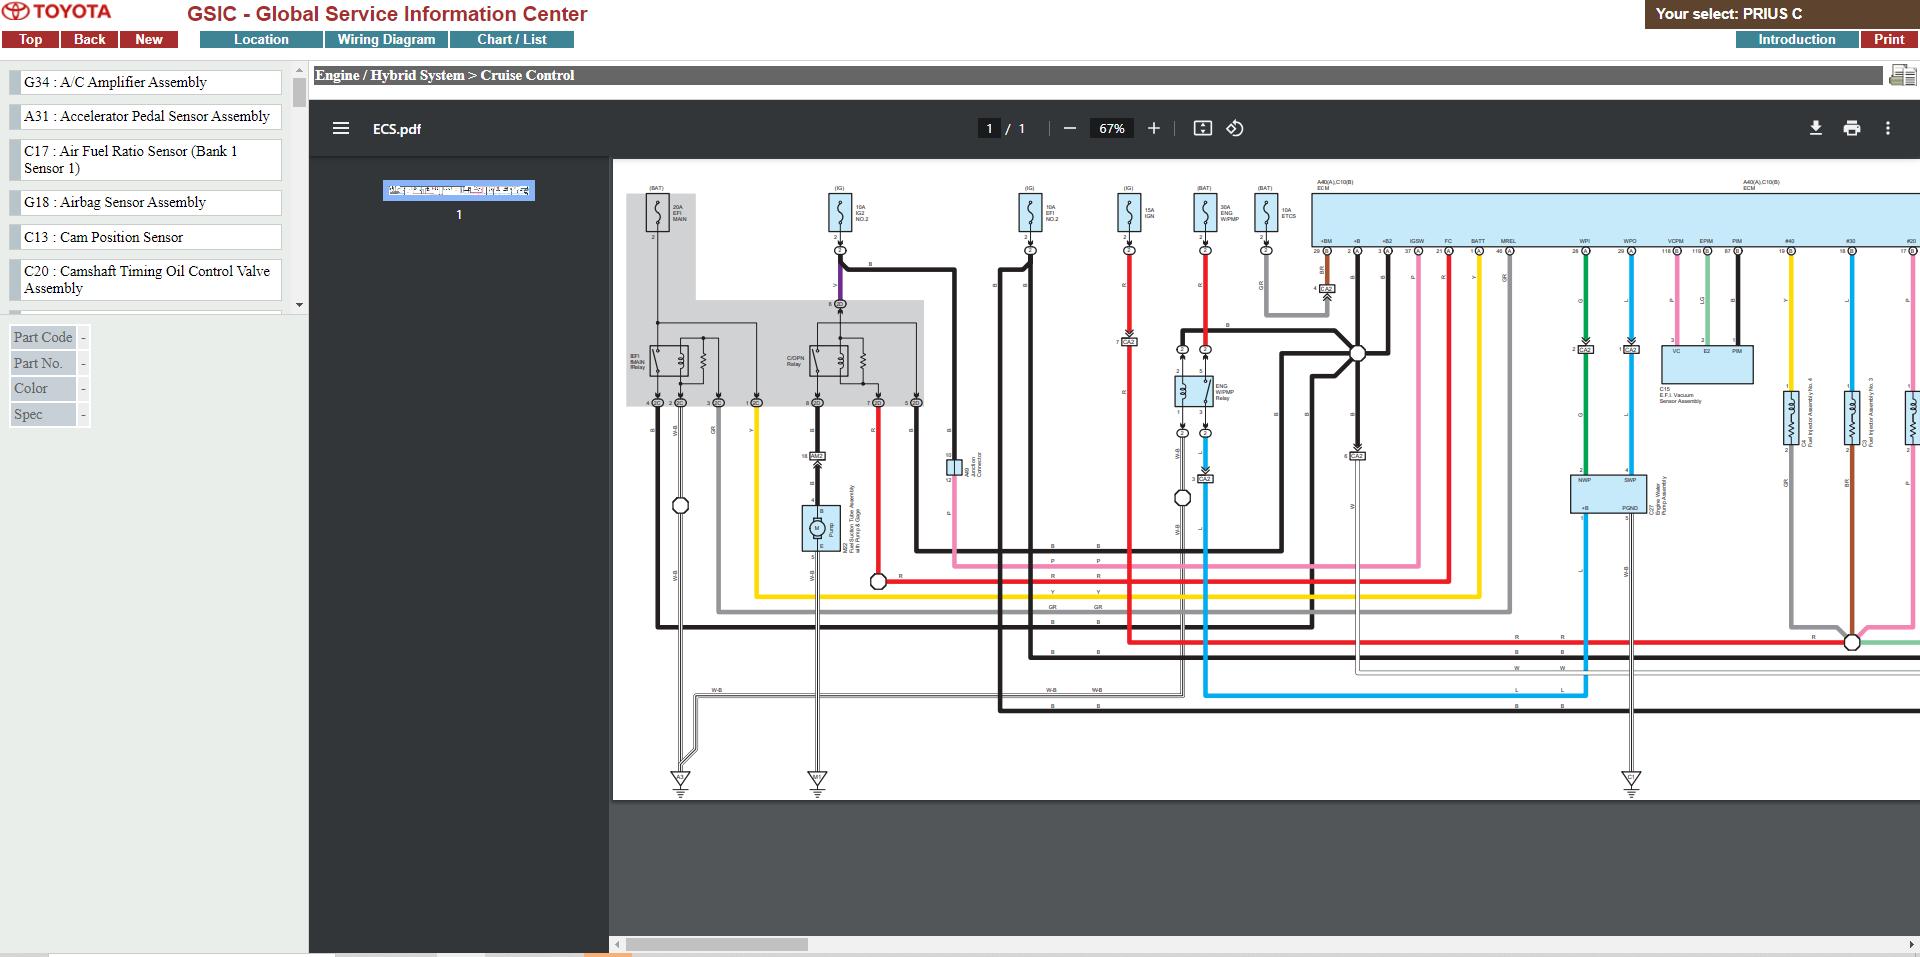Click the Part No. label
The image size is (1920, 957).
(43, 363)
